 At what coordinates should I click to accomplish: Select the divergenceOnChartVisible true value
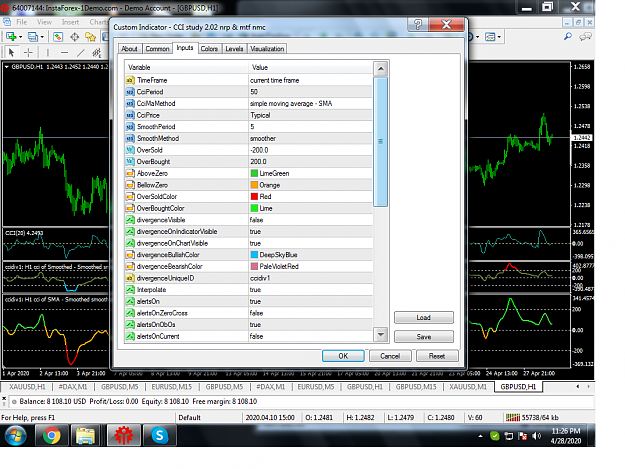click(311, 243)
